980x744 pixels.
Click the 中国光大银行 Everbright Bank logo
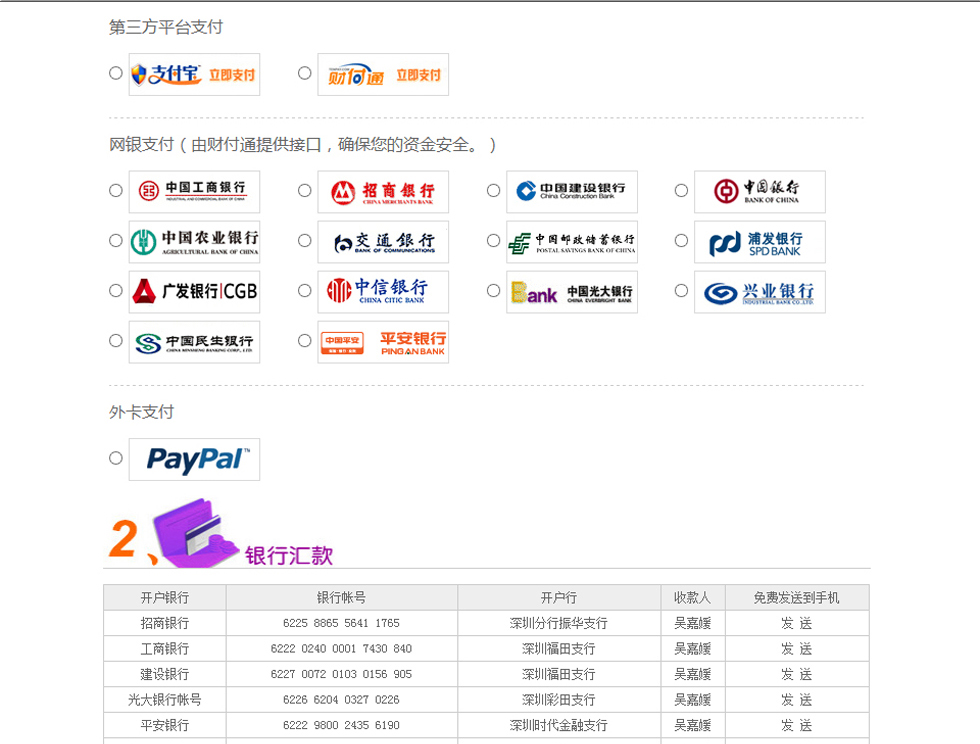point(572,292)
